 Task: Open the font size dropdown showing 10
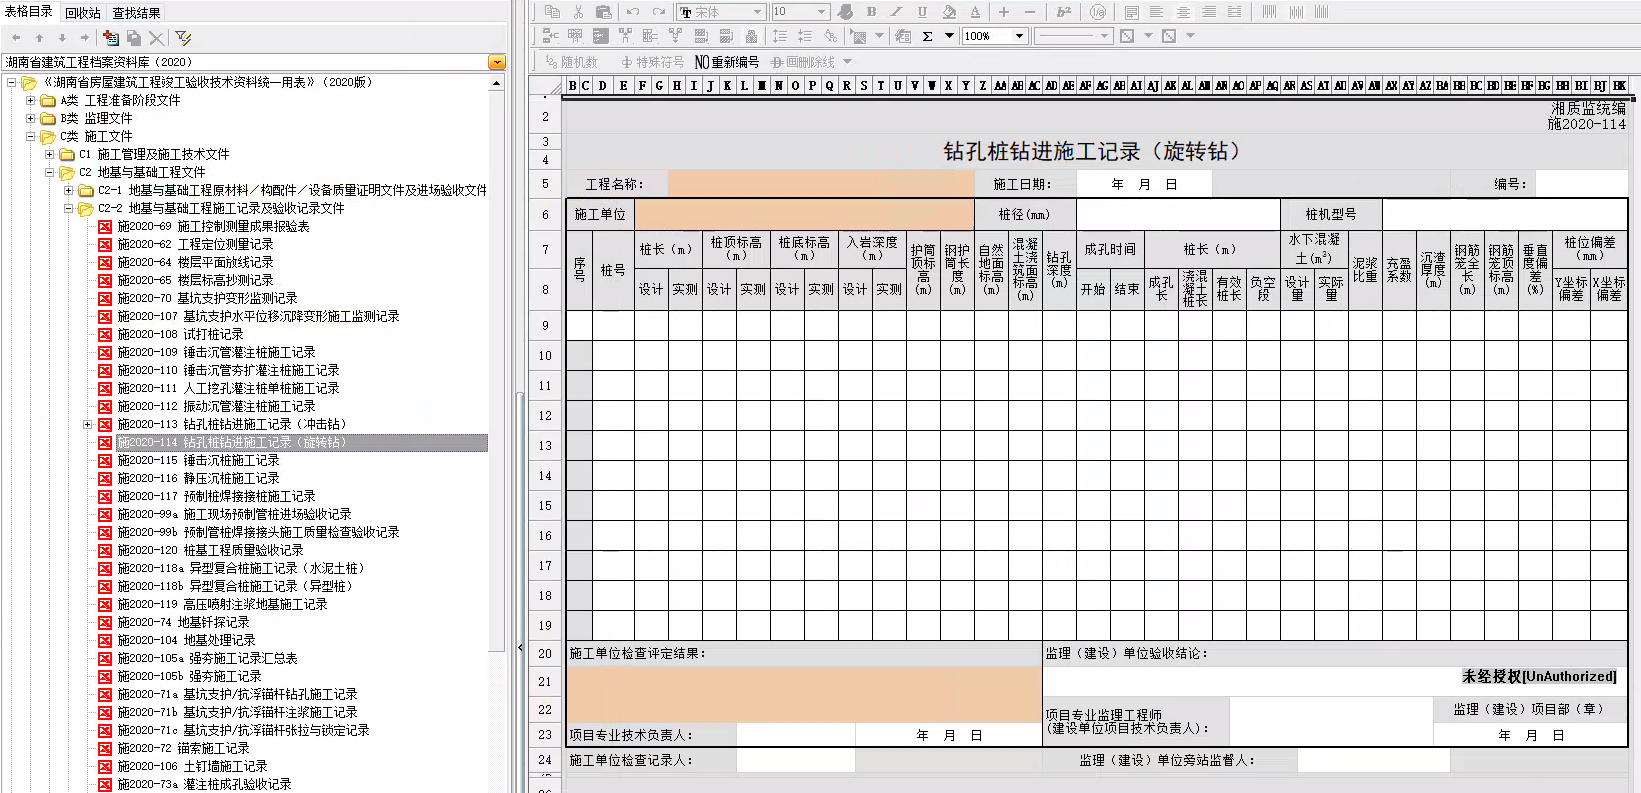click(x=800, y=12)
